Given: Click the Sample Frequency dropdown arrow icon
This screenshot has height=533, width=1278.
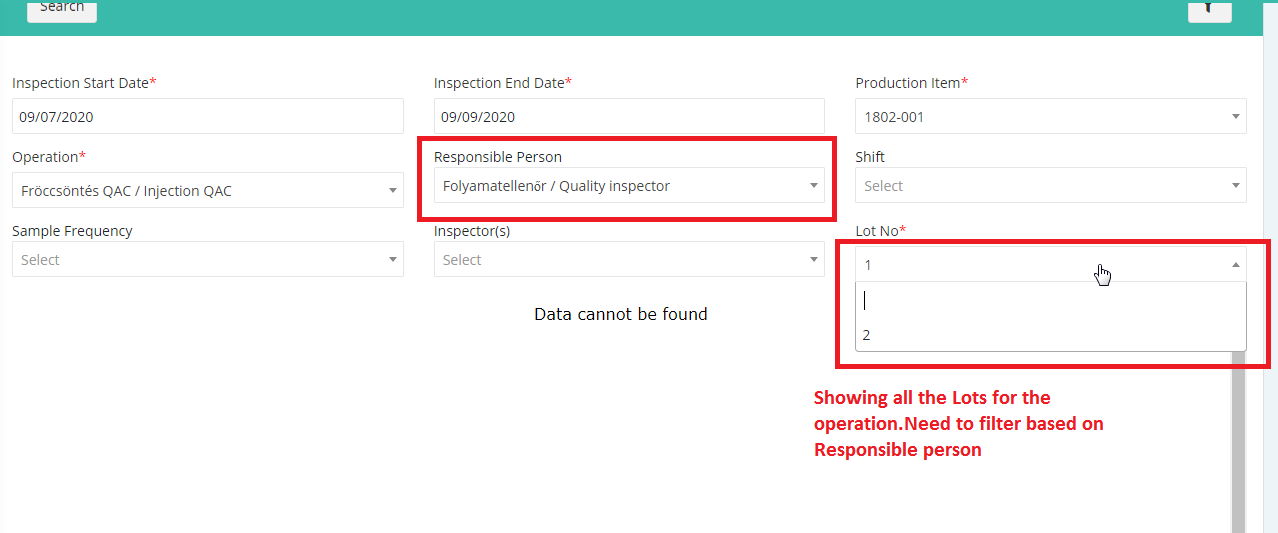Looking at the screenshot, I should pos(393,260).
